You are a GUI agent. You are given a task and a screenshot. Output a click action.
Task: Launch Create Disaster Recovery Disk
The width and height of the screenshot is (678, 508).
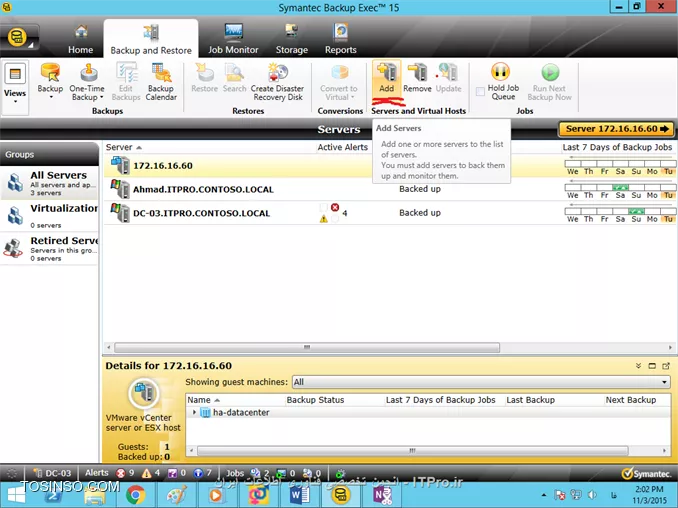(x=277, y=81)
